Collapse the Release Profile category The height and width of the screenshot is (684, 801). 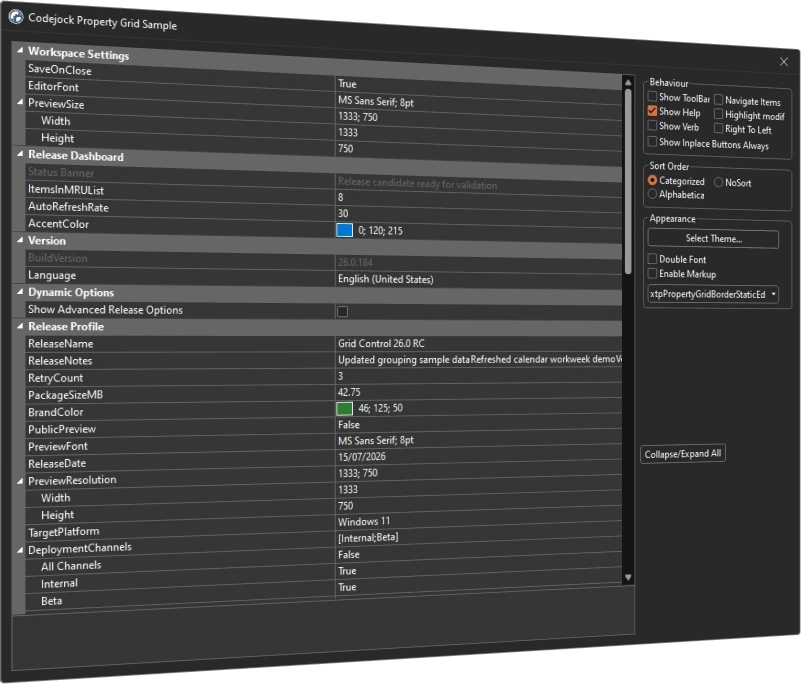click(20, 326)
